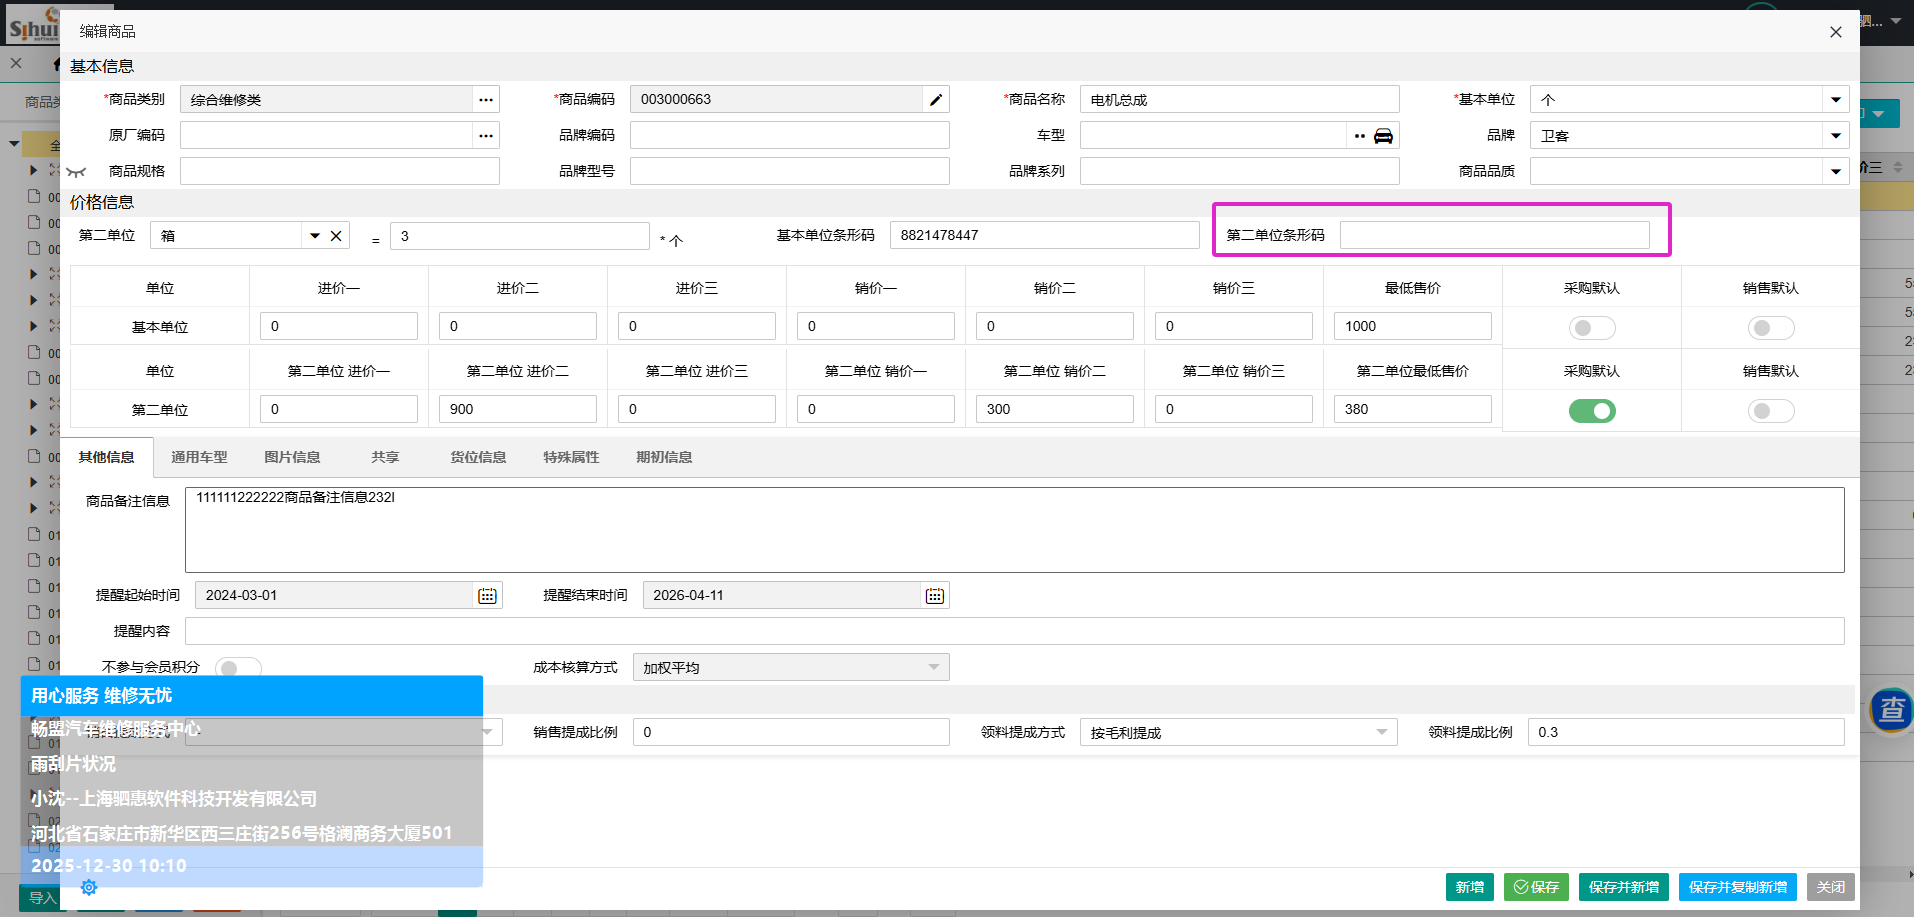This screenshot has width=1914, height=917.
Task: Click the pencil edit icon beside 商品编码
Action: click(x=935, y=100)
